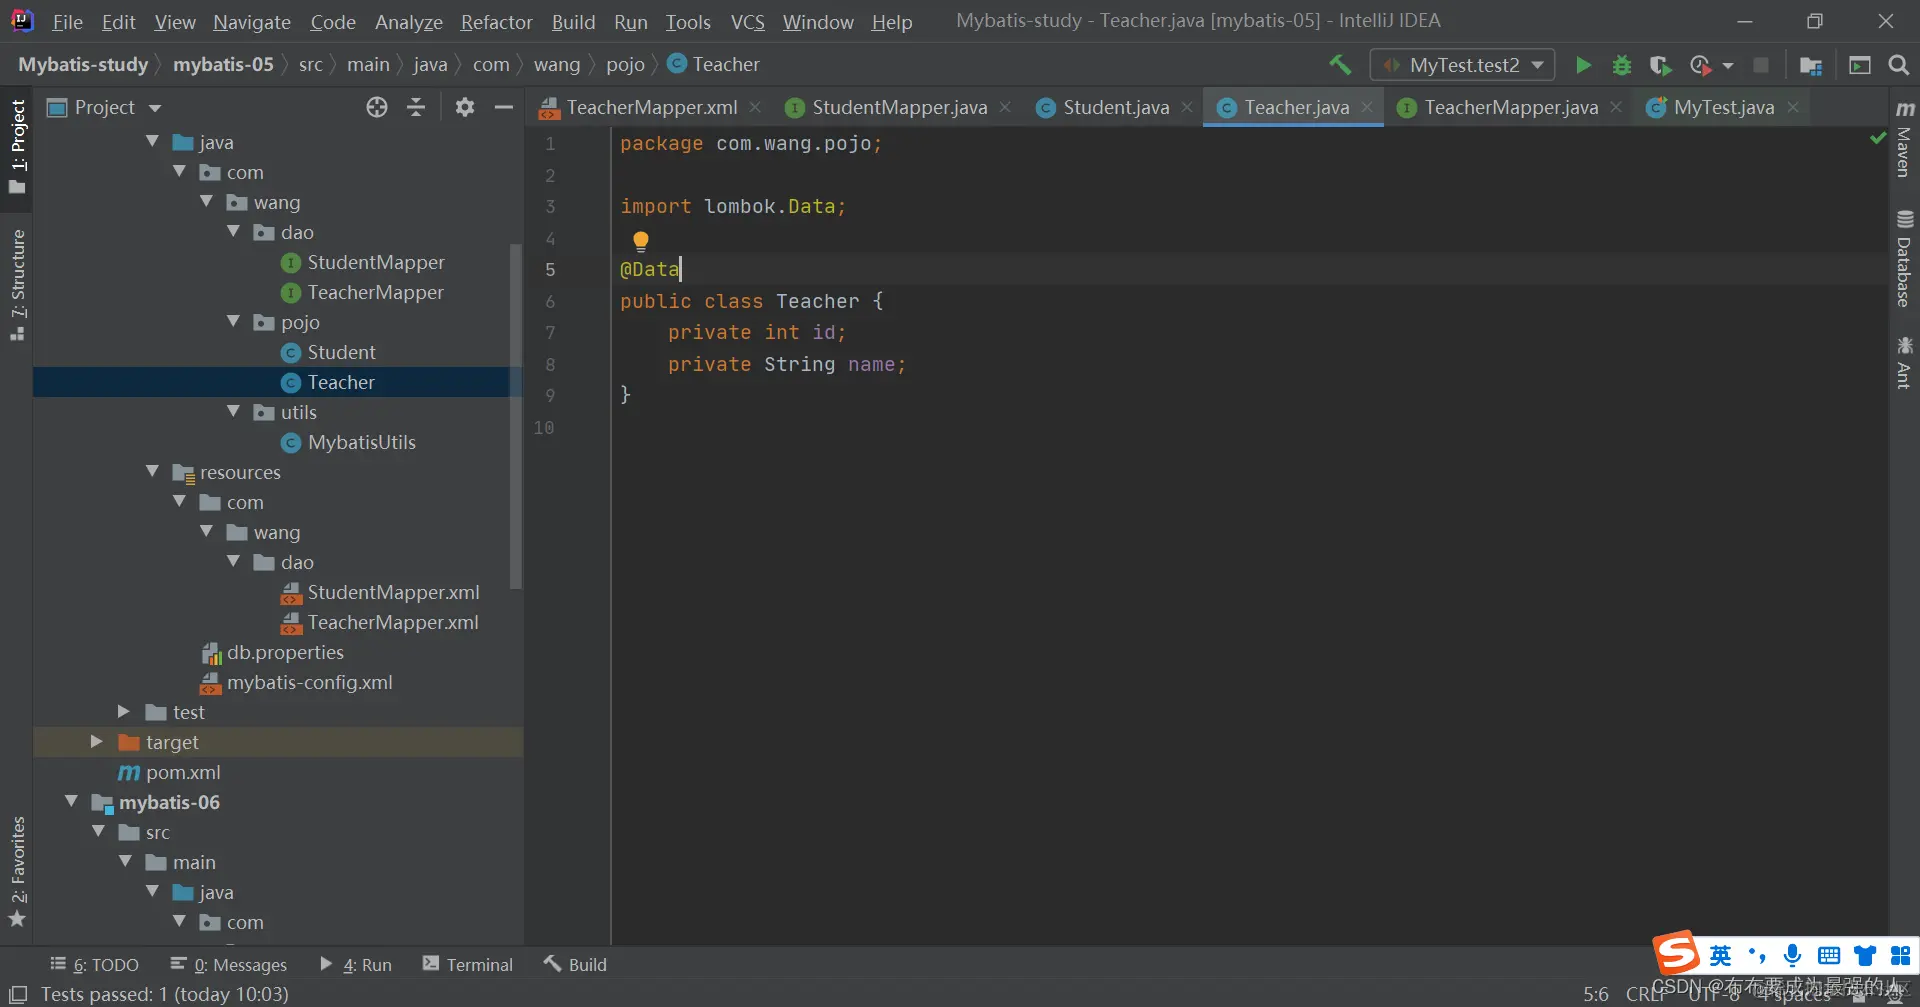Open the Navigate menu
The image size is (1920, 1007).
tap(252, 22)
